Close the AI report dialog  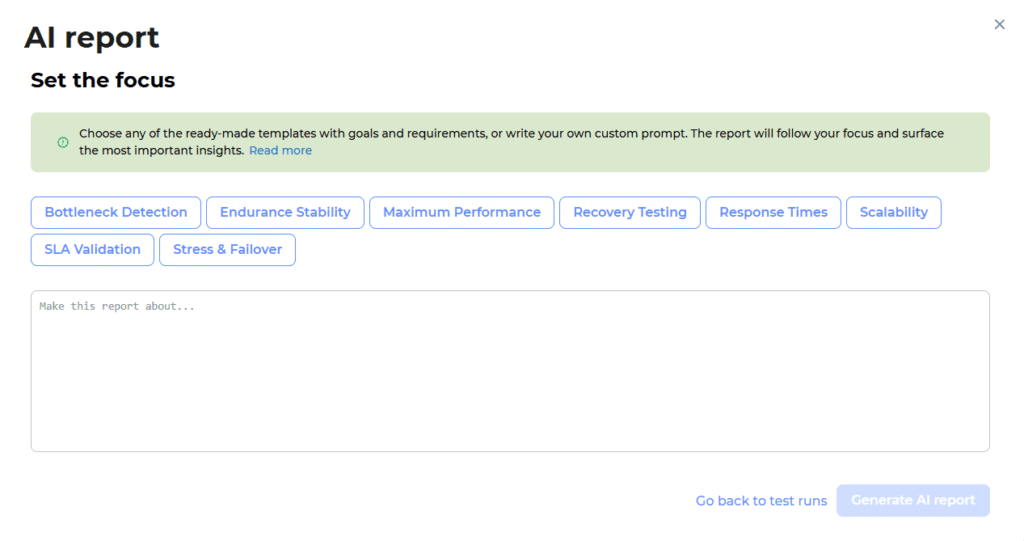point(999,25)
